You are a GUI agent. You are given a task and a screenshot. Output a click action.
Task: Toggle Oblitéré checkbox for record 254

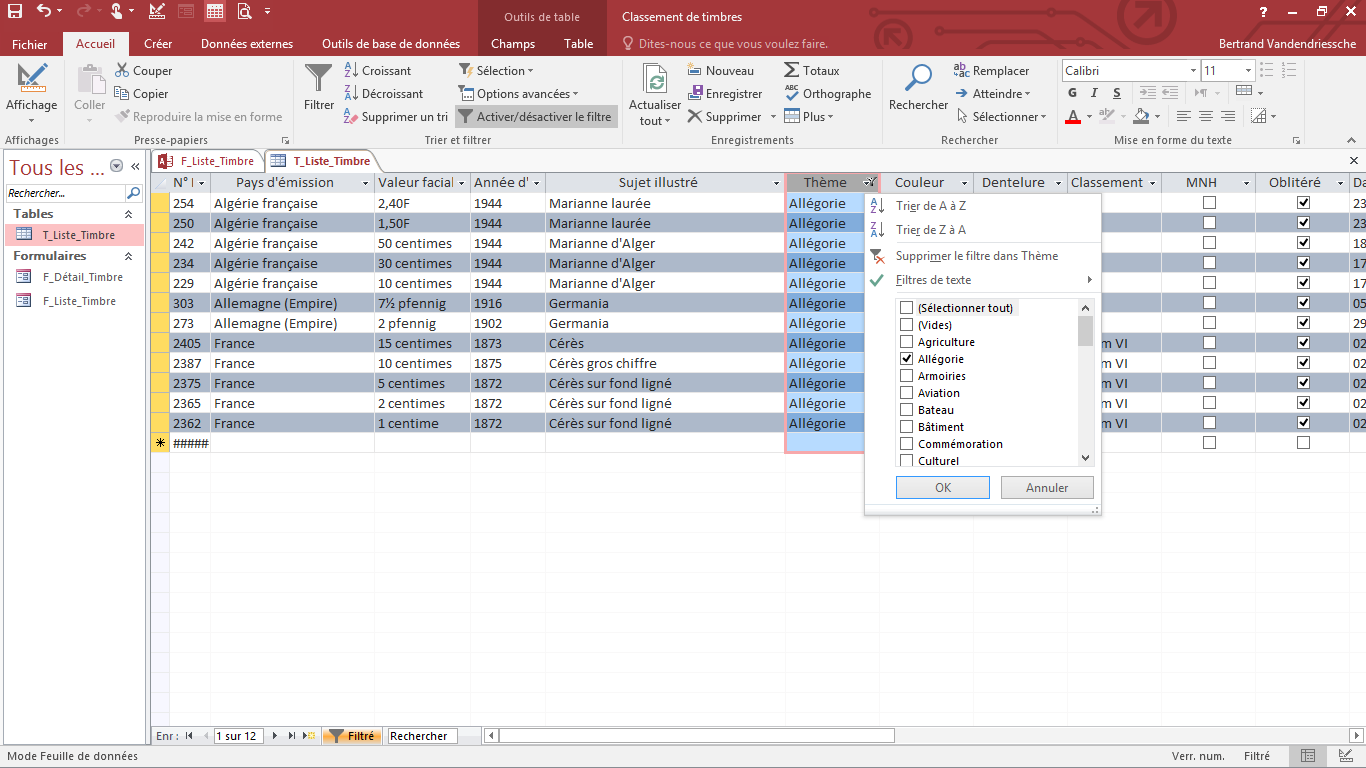pos(1303,203)
